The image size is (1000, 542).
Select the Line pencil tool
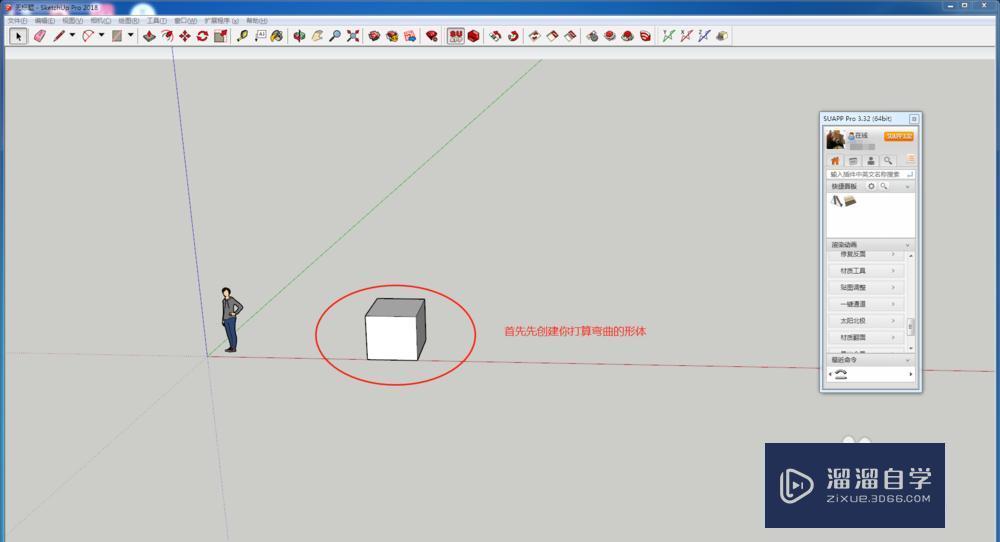(x=59, y=36)
